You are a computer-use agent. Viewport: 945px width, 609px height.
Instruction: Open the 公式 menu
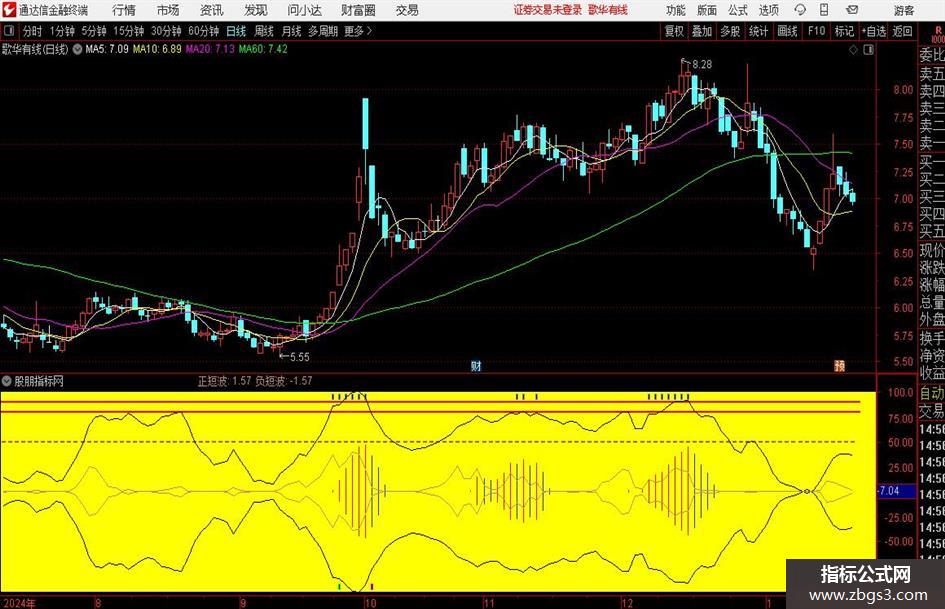point(738,10)
